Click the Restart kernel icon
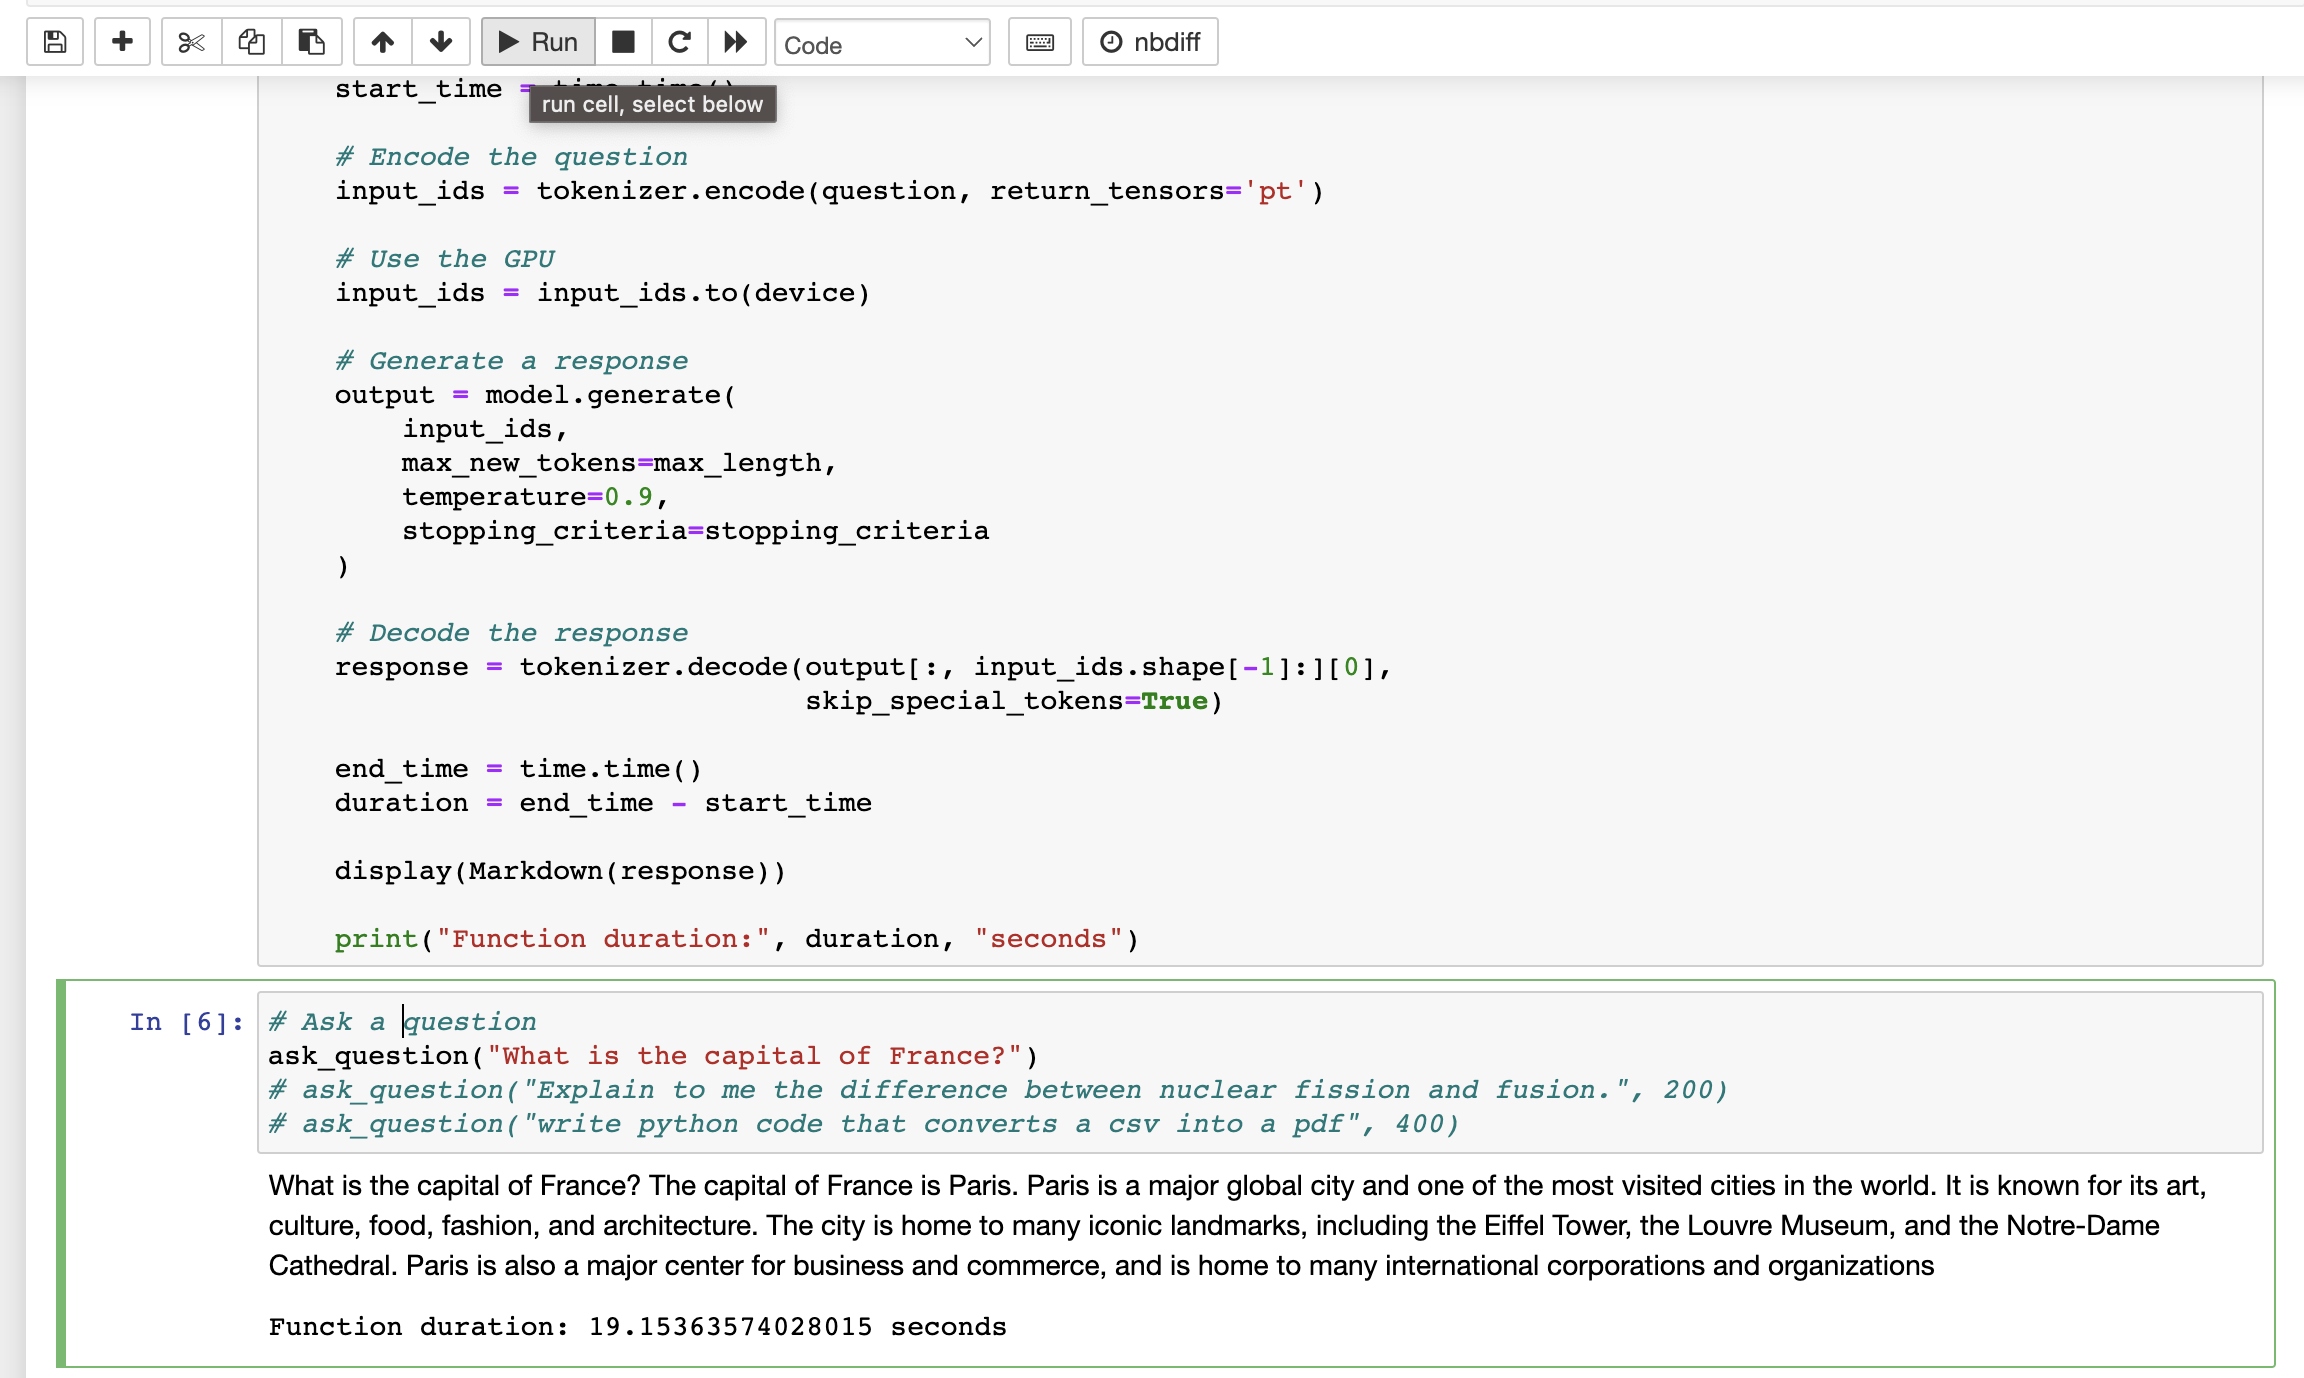2304x1378 pixels. pos(679,41)
